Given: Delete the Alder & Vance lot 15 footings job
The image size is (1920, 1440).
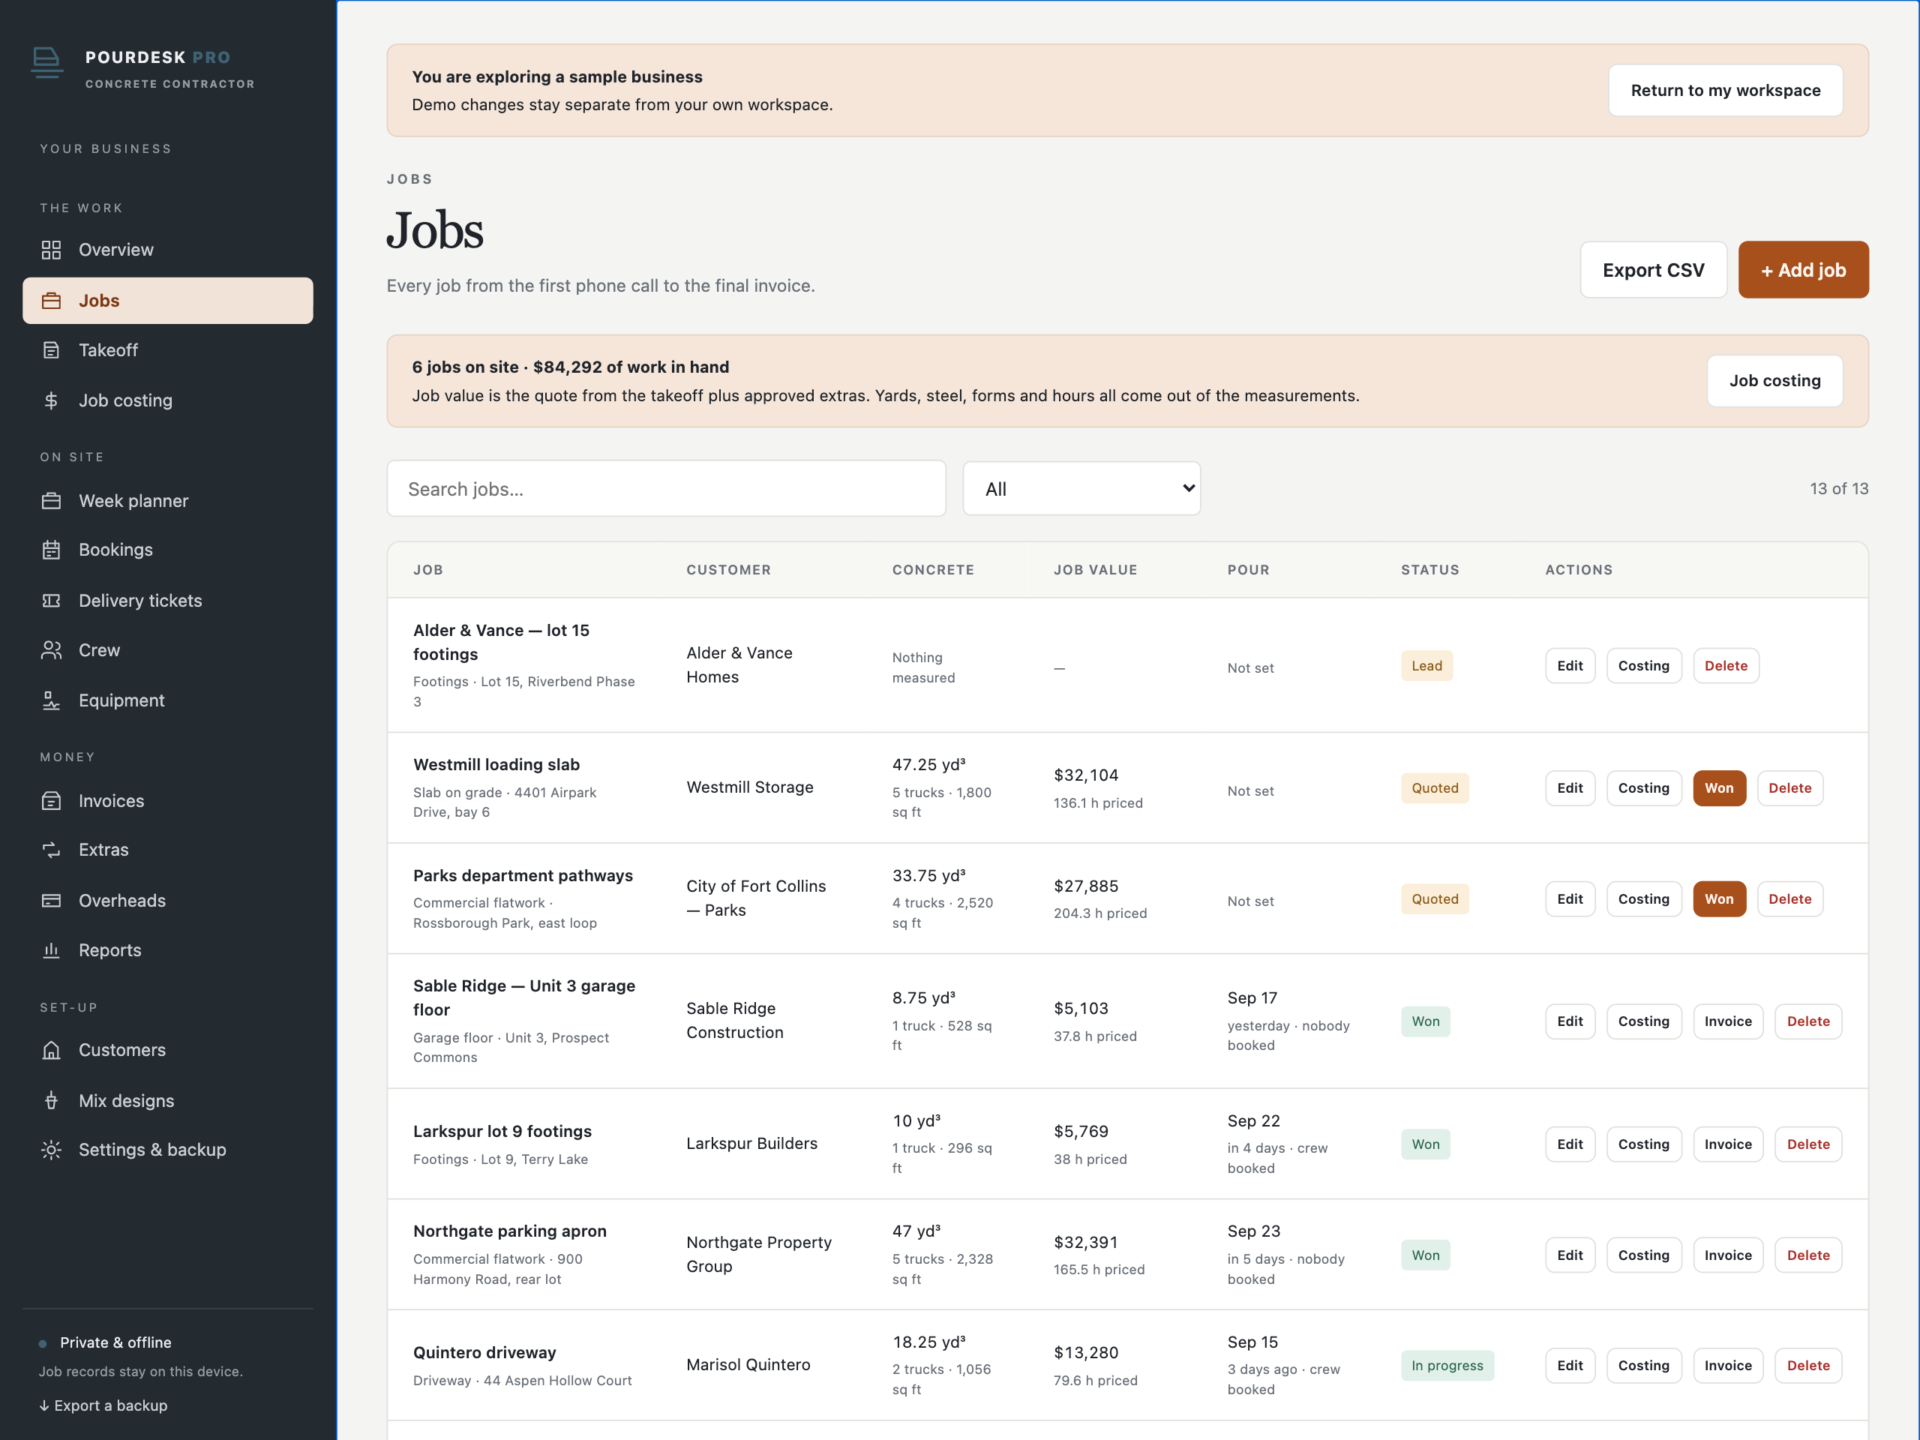Looking at the screenshot, I should tap(1725, 666).
